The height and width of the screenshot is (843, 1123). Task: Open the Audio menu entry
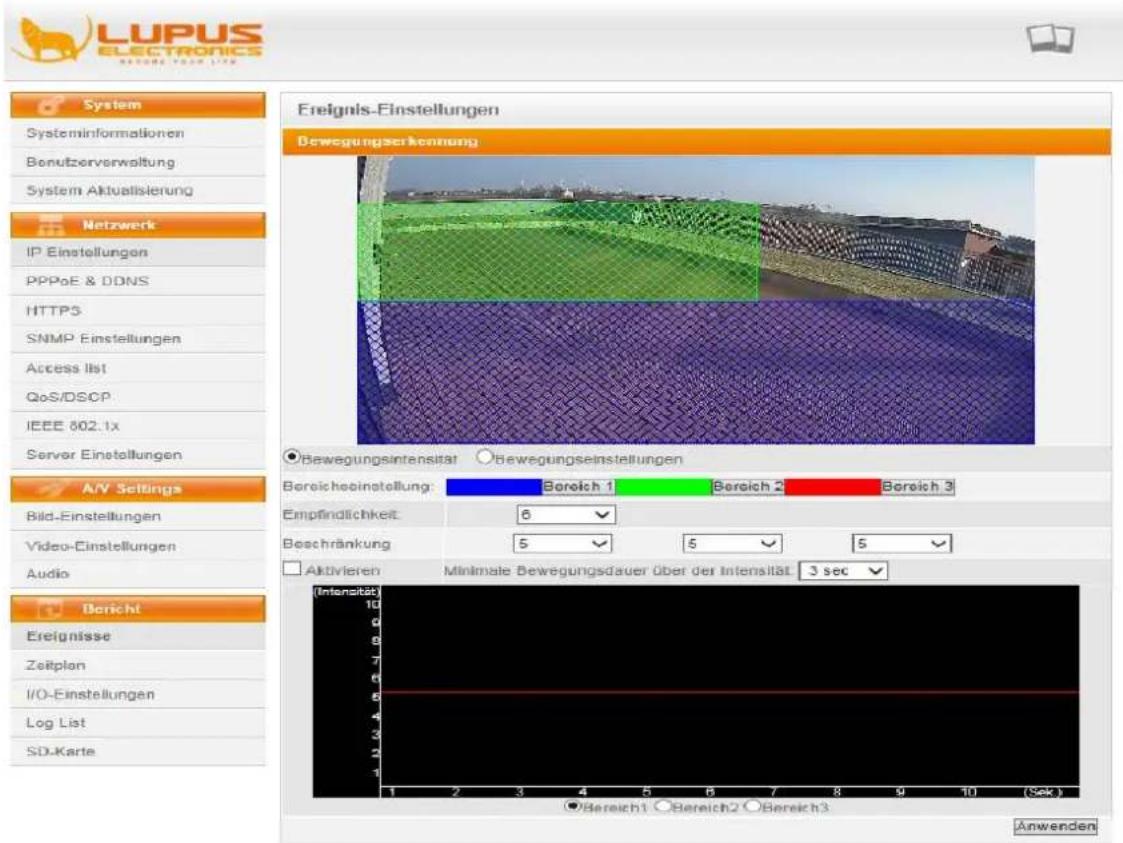coord(138,574)
